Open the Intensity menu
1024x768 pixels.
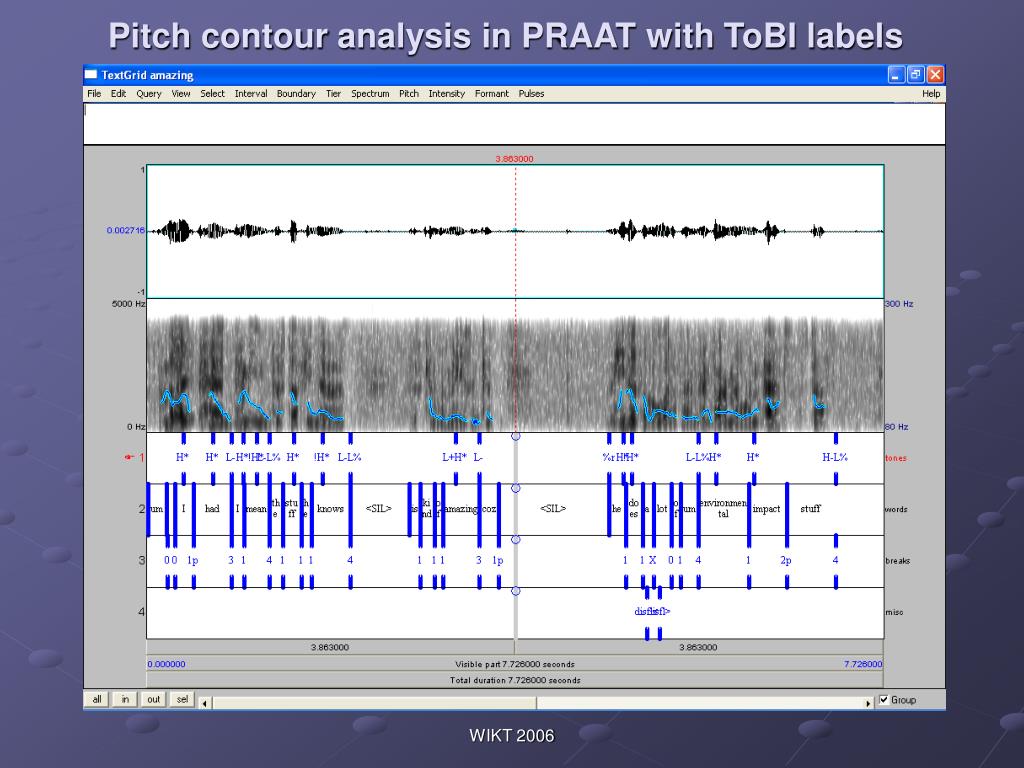(447, 93)
